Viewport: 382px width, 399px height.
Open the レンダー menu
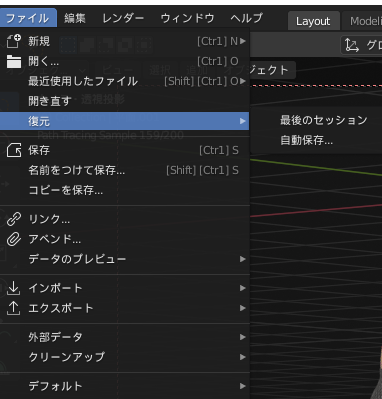tap(123, 18)
